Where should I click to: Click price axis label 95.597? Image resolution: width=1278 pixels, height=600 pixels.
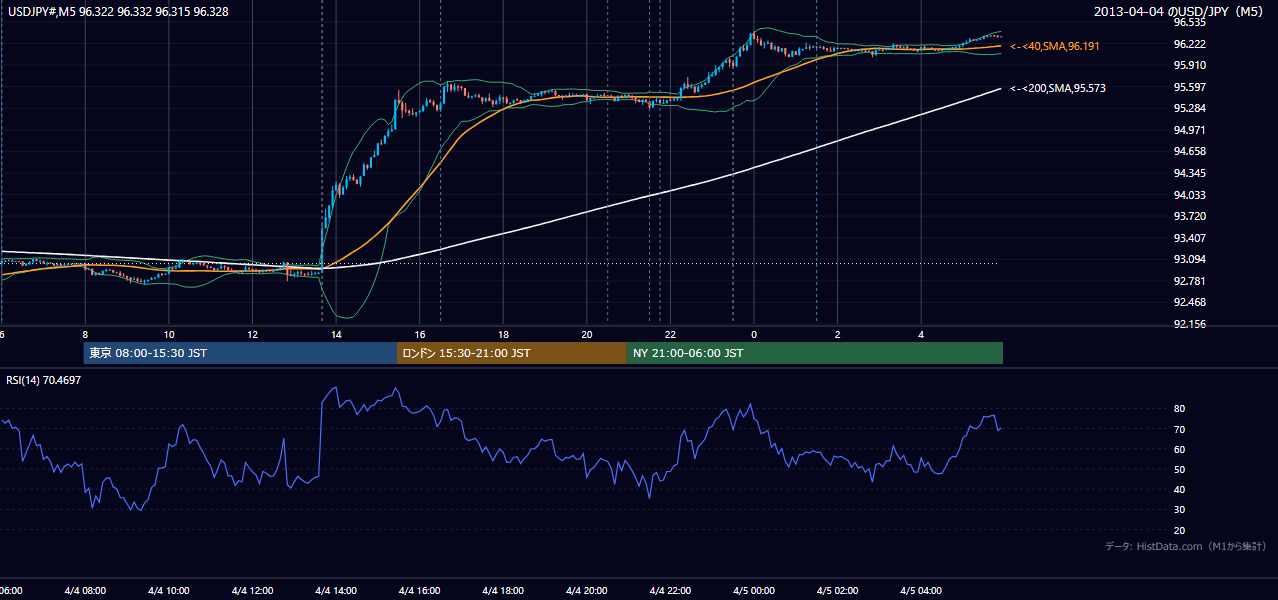1189,87
